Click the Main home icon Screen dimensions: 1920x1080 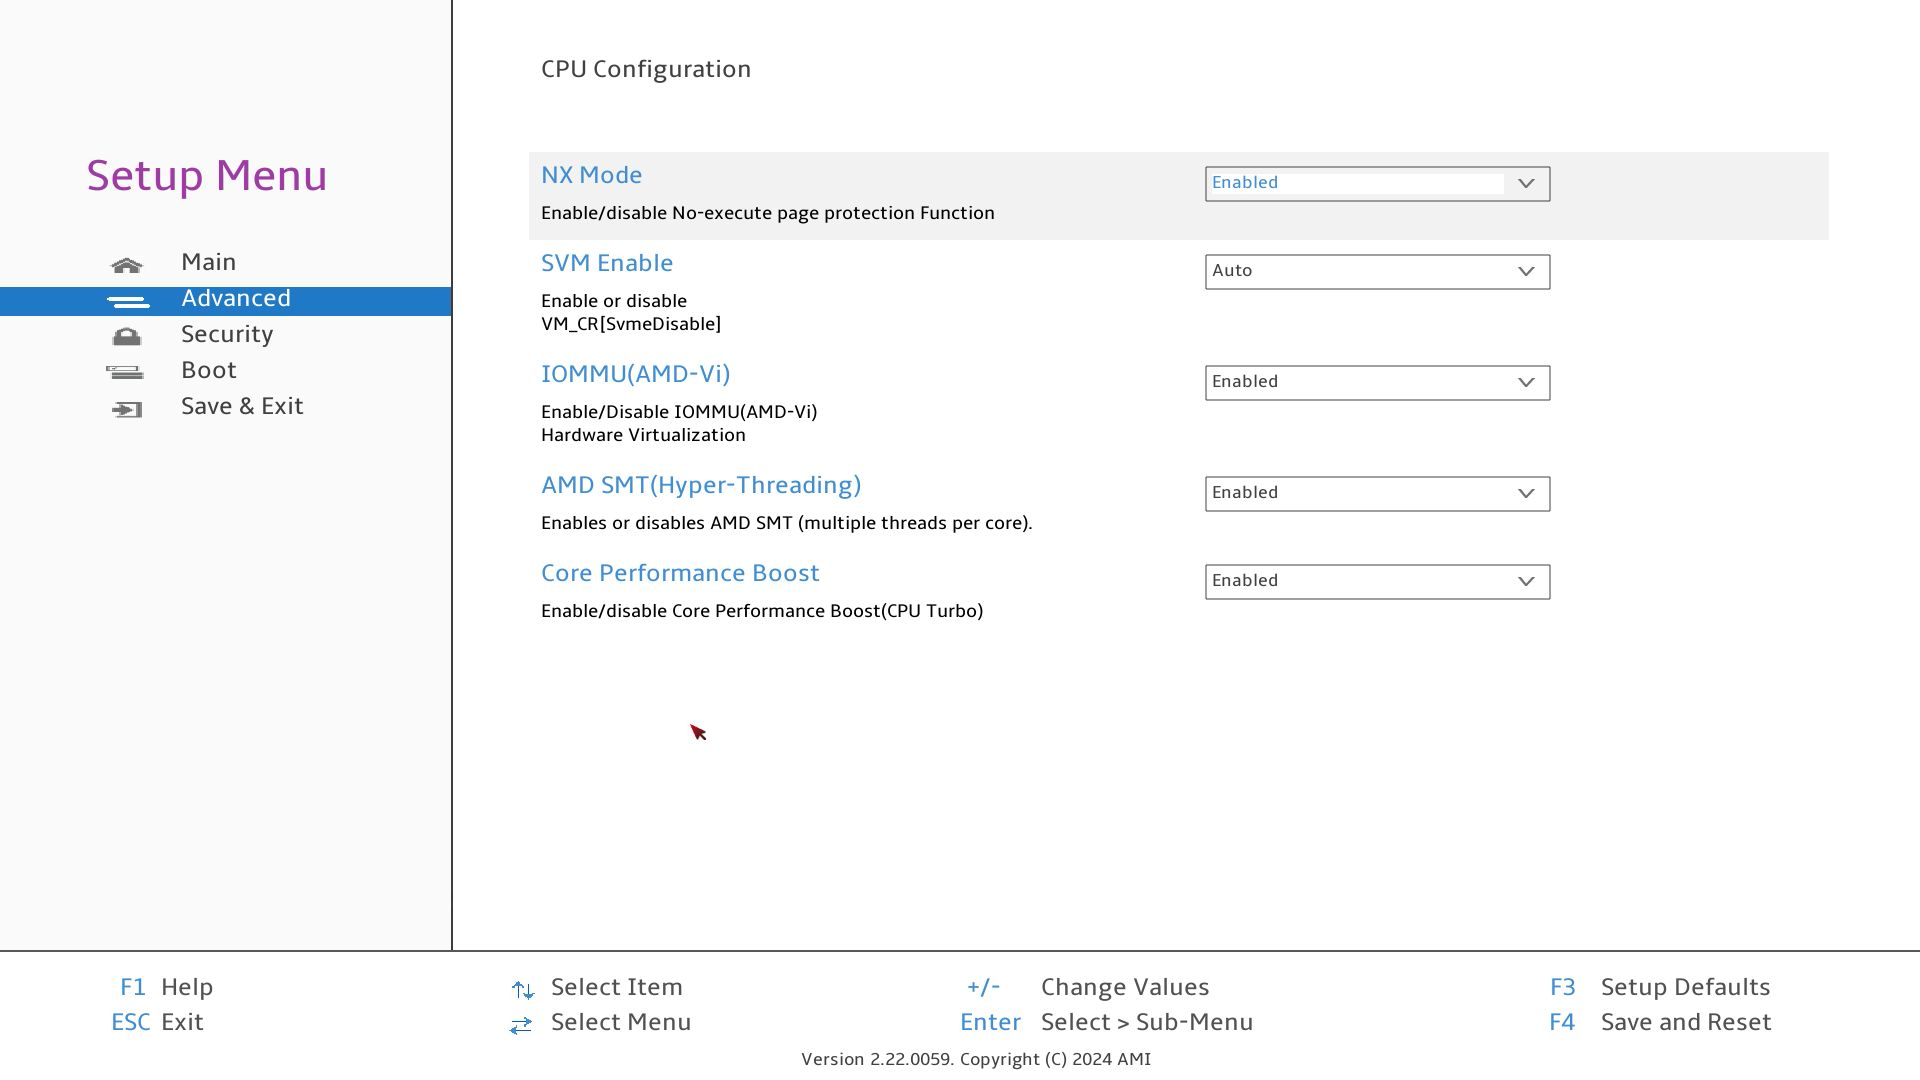pos(127,265)
